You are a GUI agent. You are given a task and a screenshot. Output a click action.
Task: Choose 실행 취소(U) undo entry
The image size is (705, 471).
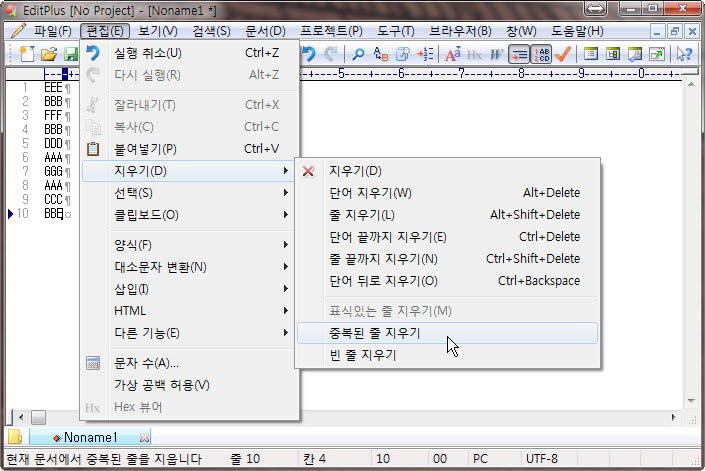(x=190, y=53)
